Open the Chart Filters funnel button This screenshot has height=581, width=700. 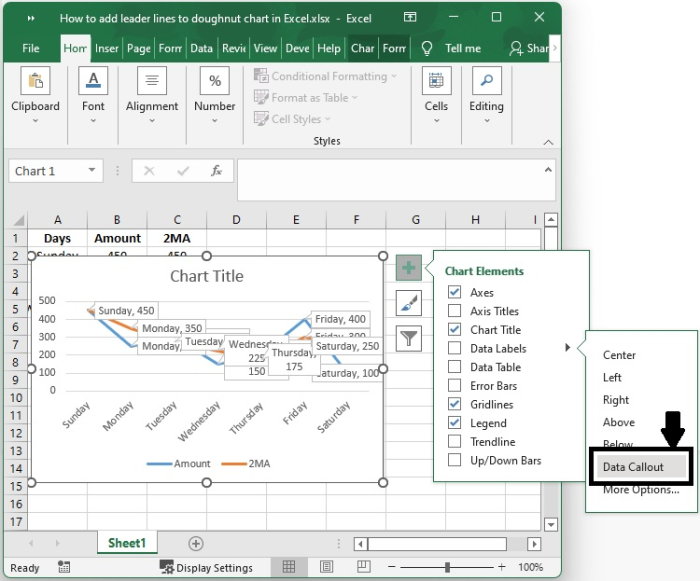[x=408, y=338]
